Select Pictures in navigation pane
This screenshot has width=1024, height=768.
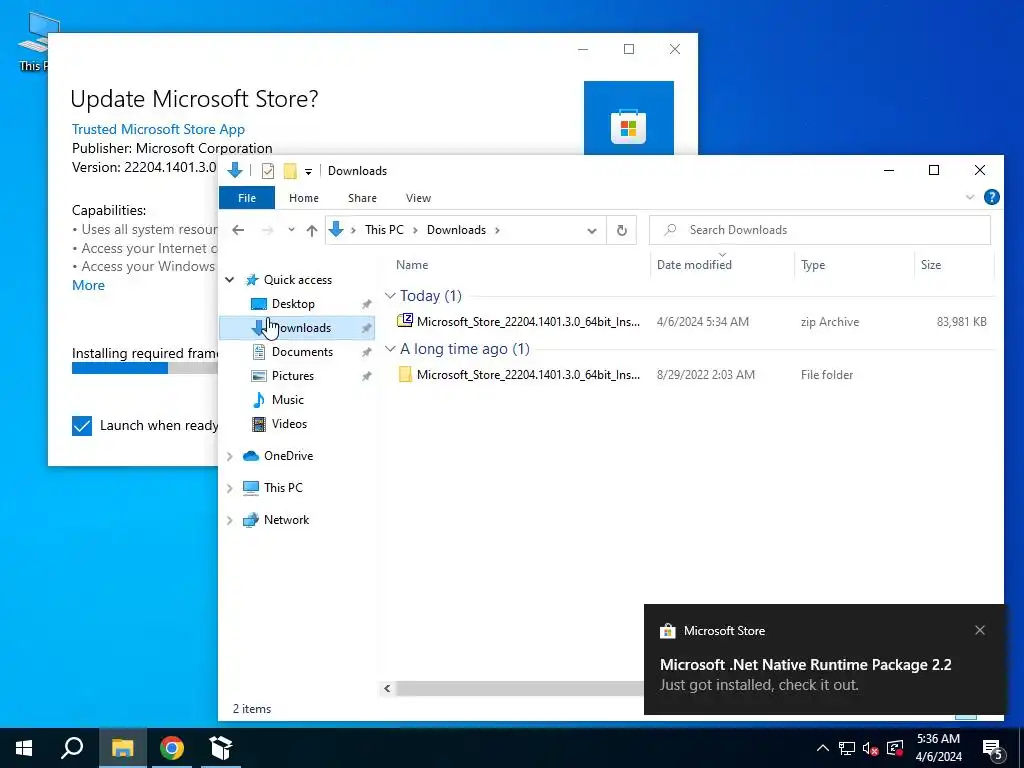(x=293, y=376)
